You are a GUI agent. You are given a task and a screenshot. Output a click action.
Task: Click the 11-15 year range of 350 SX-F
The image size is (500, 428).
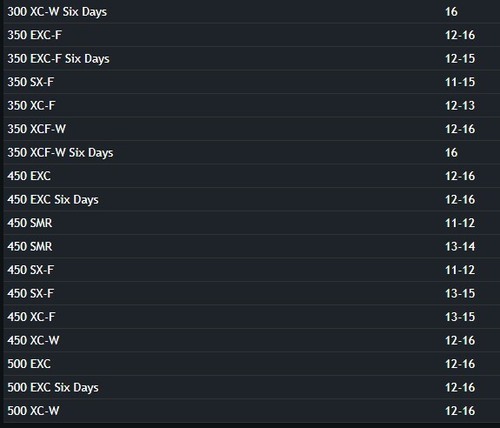pyautogui.click(x=460, y=82)
